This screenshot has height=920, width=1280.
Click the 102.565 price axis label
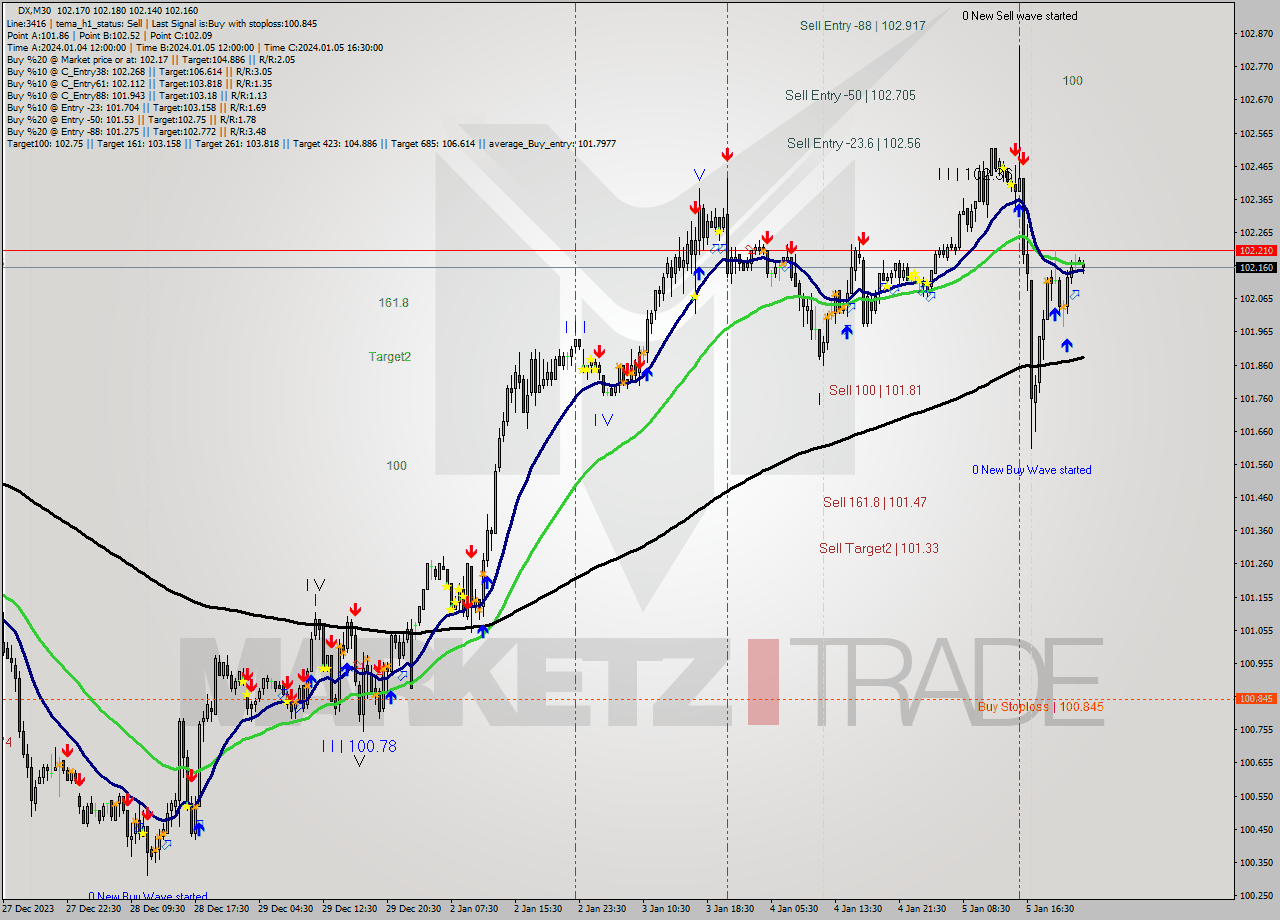click(x=1255, y=133)
